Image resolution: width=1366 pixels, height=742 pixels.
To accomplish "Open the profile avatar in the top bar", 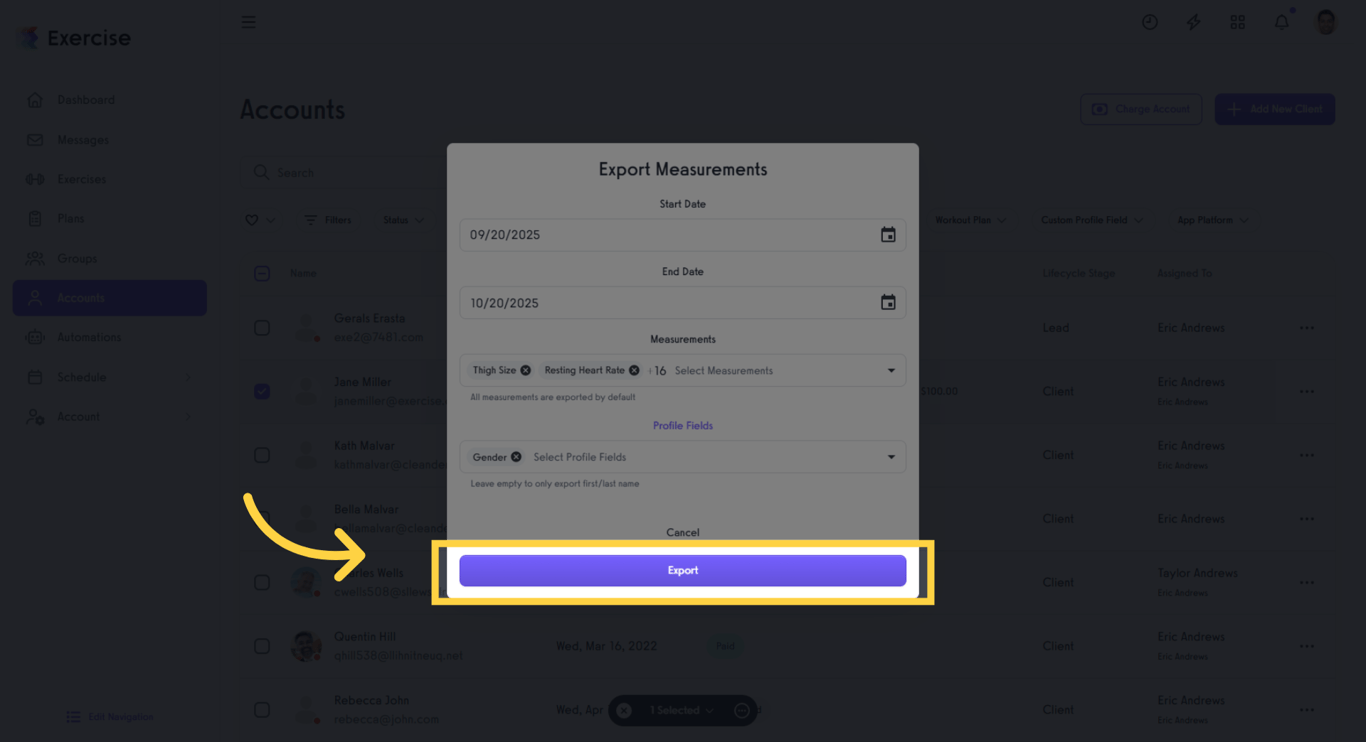I will tap(1325, 21).
